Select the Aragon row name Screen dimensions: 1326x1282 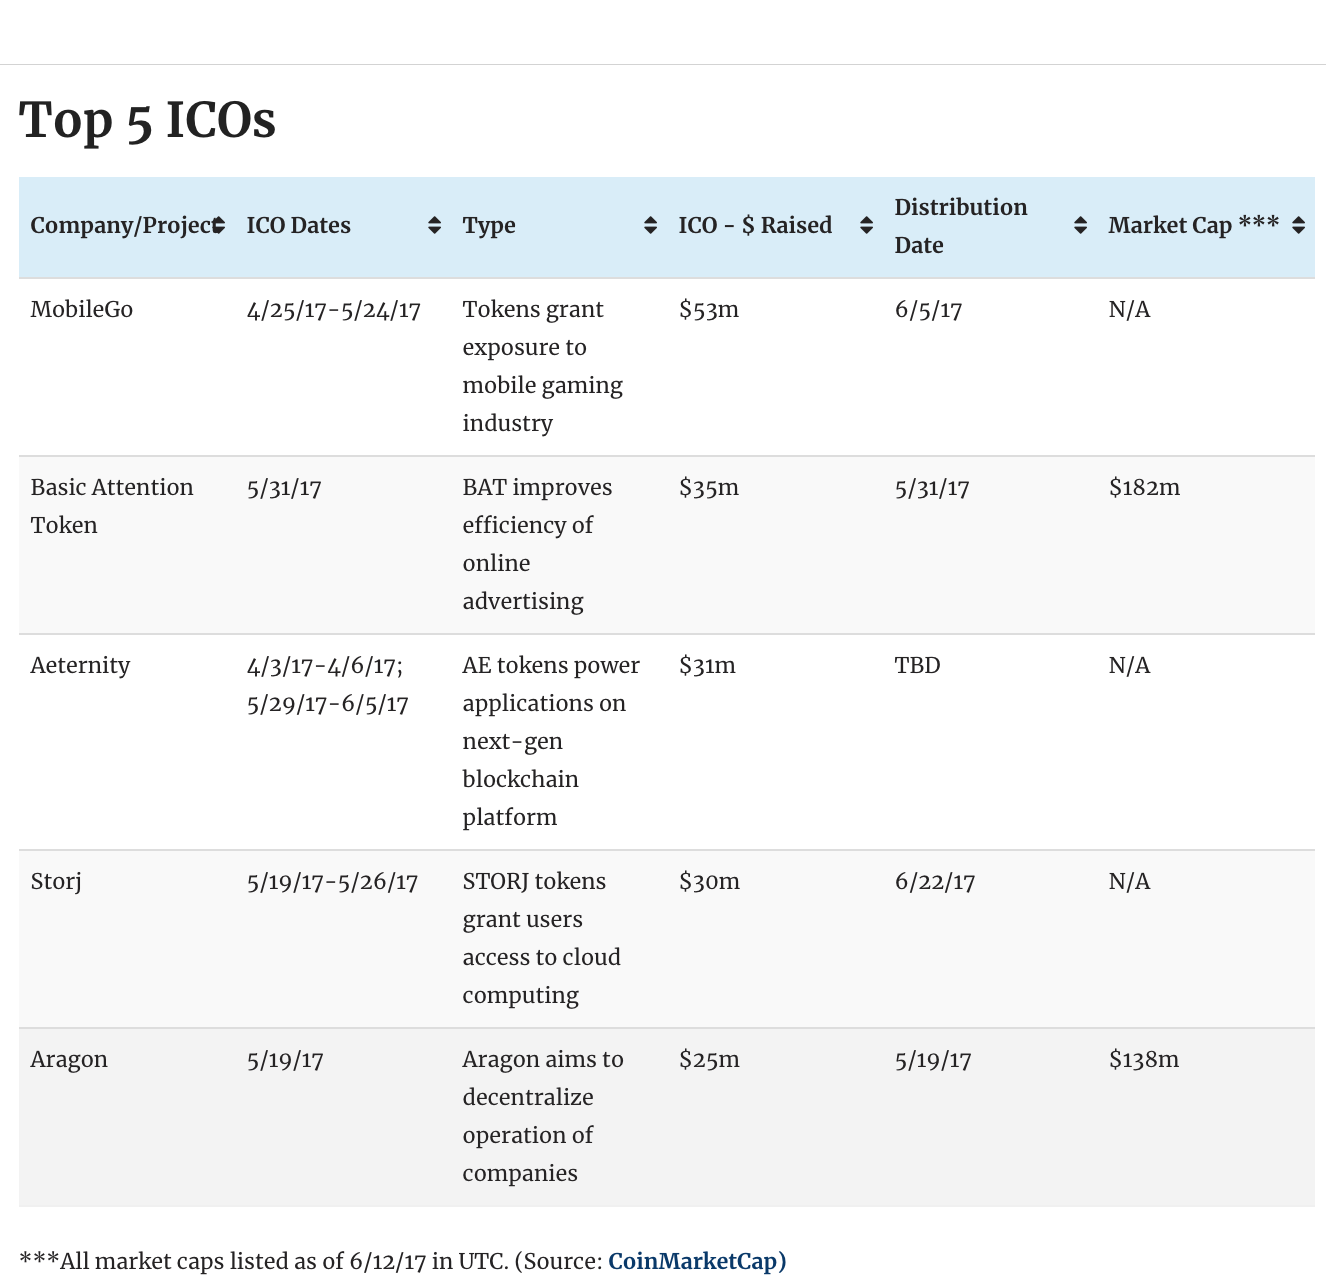point(69,1060)
